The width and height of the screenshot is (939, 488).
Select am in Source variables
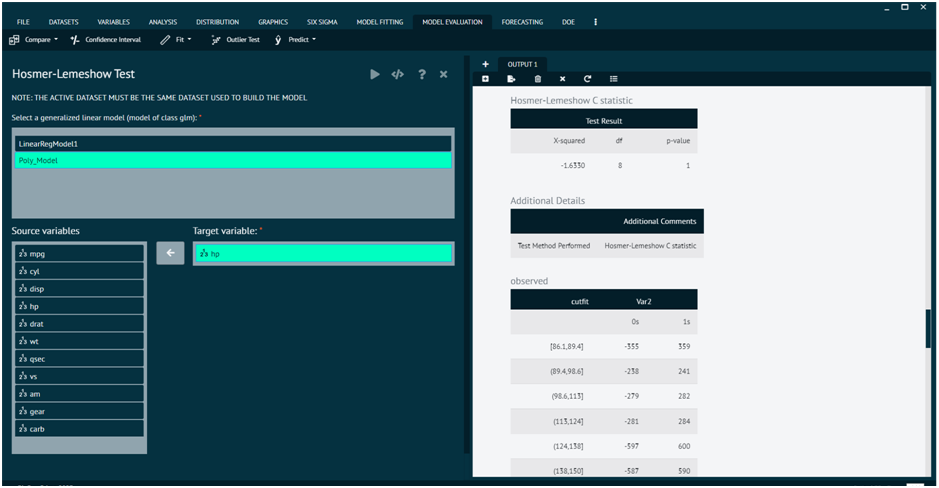pos(80,393)
